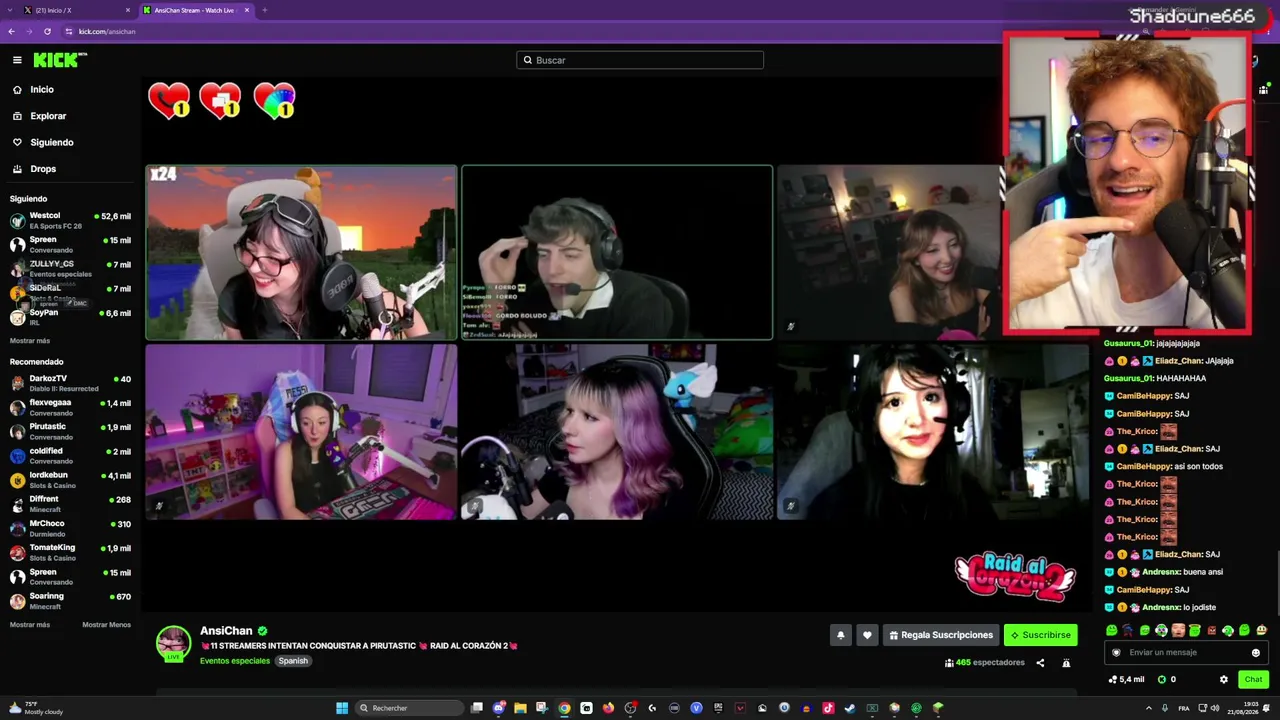Image resolution: width=1280 pixels, height=720 pixels.
Task: Click the report icon beside share
Action: pos(1066,663)
